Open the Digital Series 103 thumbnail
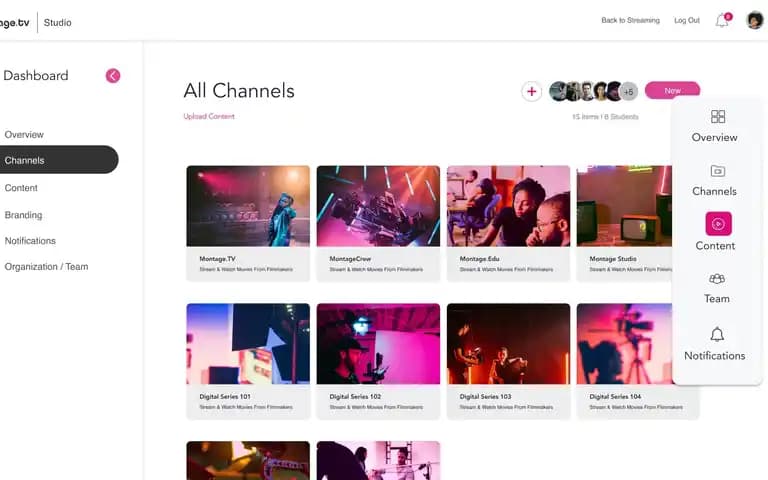The image size is (768, 480). [x=508, y=344]
